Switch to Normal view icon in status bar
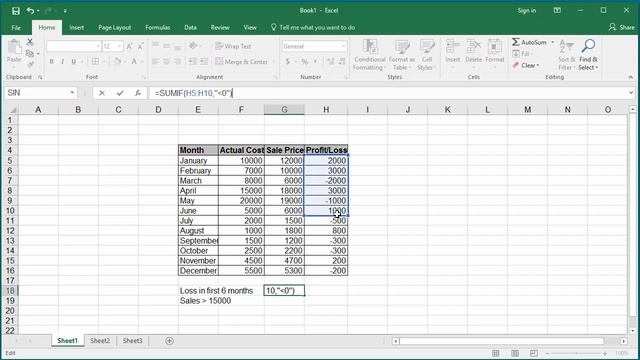This screenshot has width=640, height=360. click(x=496, y=353)
